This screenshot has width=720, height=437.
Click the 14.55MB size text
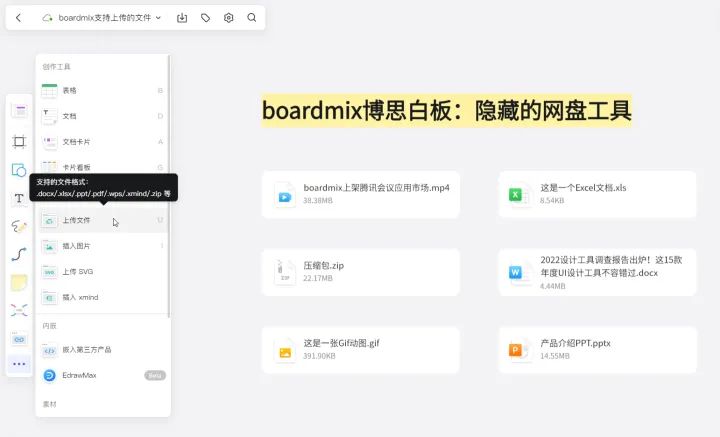555,356
